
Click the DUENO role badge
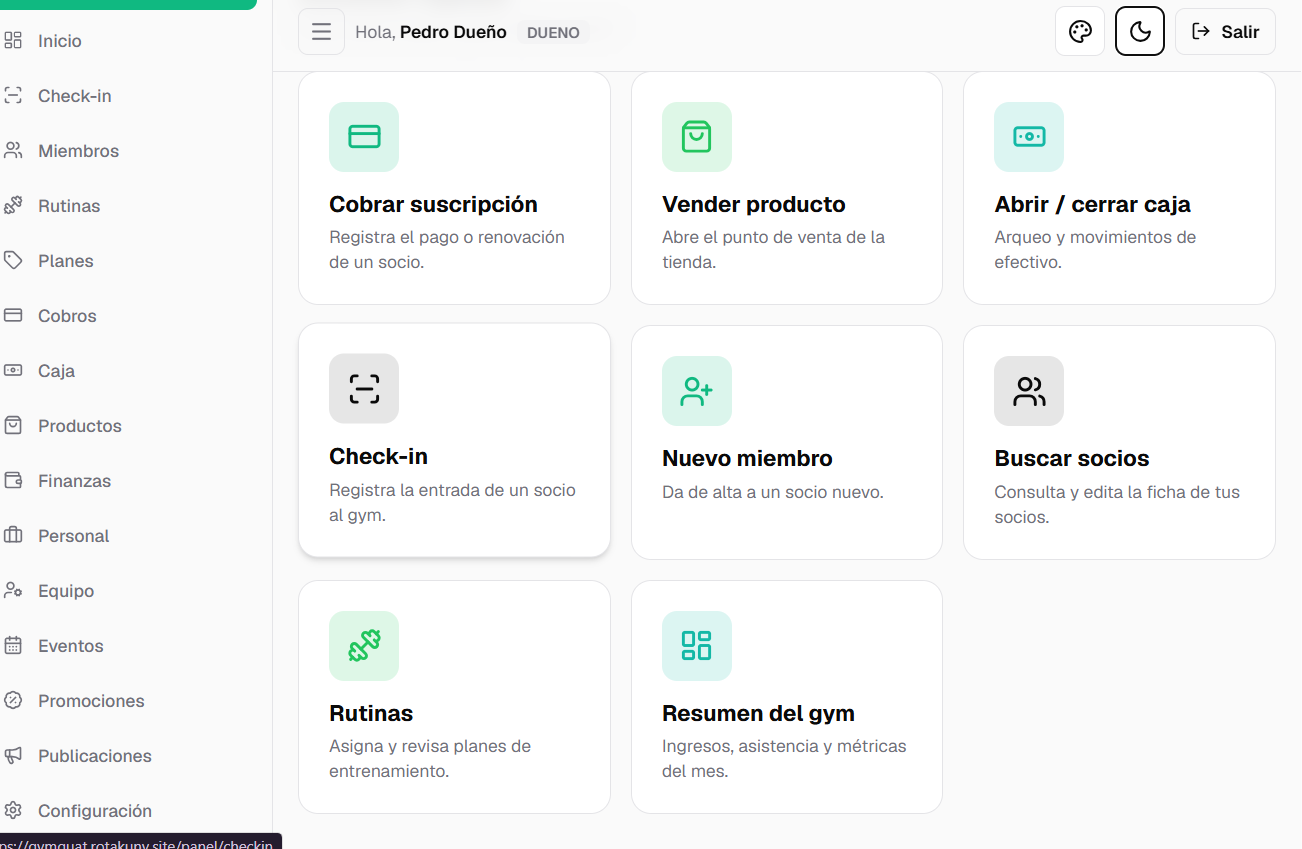[553, 32]
